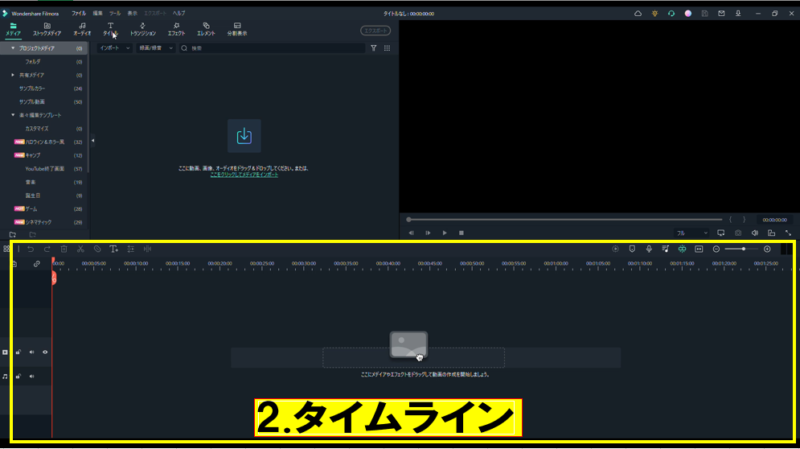Zoom out timeline with minus button

coord(716,249)
